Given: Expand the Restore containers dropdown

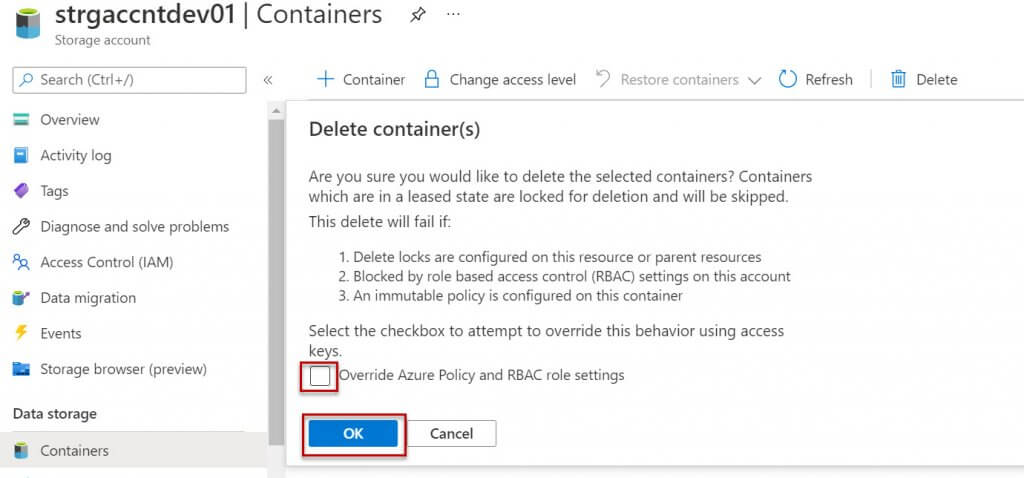Looking at the screenshot, I should pos(754,80).
